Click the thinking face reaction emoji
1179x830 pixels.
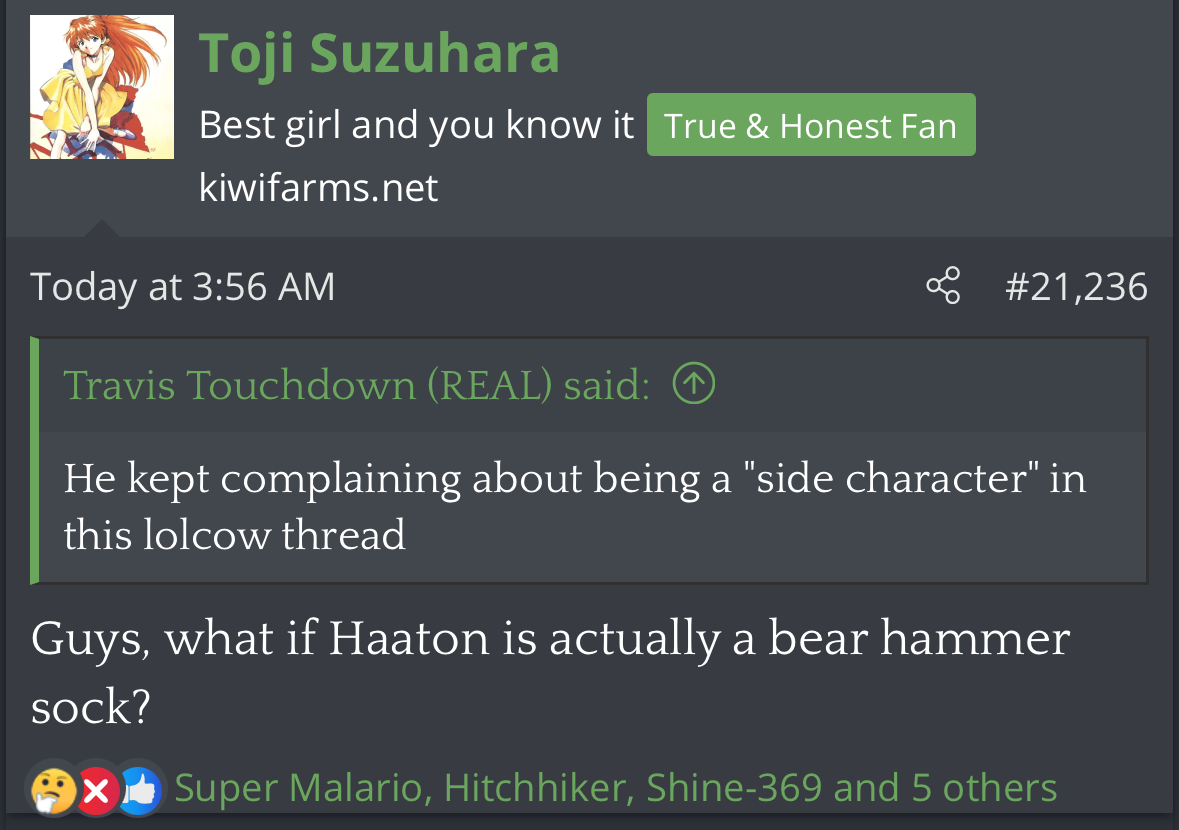tap(53, 790)
